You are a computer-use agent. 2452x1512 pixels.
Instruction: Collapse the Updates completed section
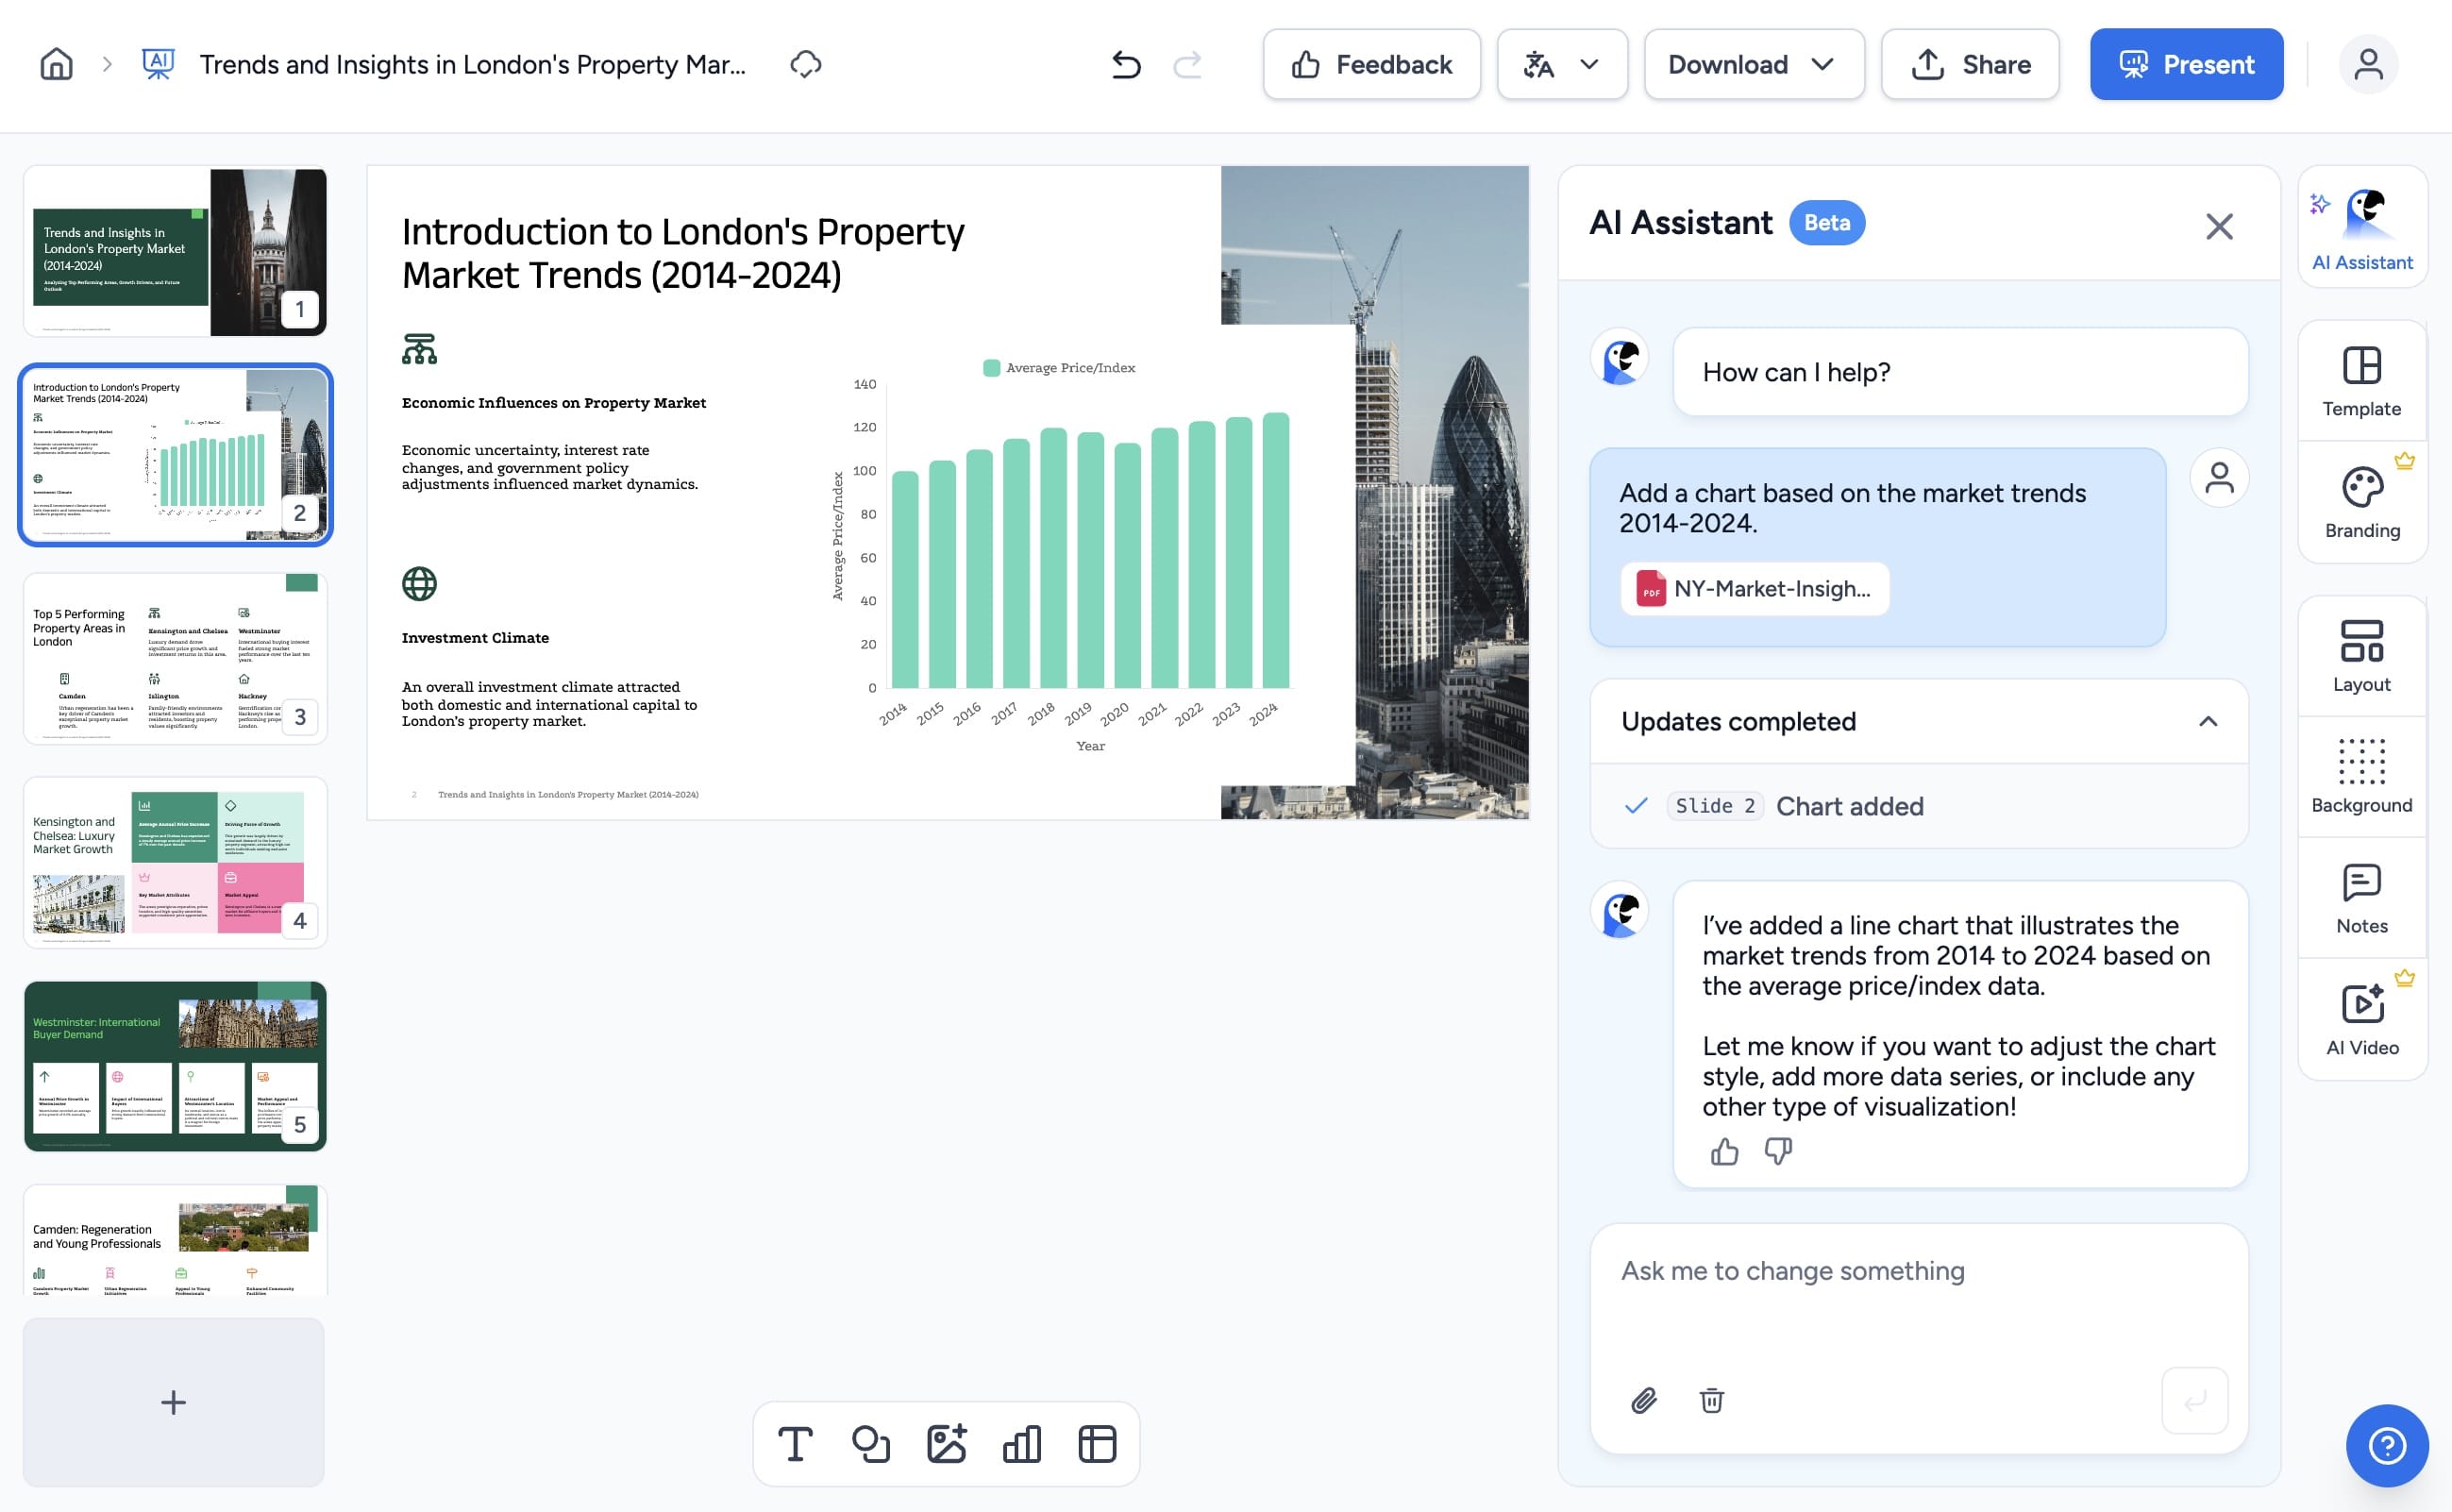2208,721
